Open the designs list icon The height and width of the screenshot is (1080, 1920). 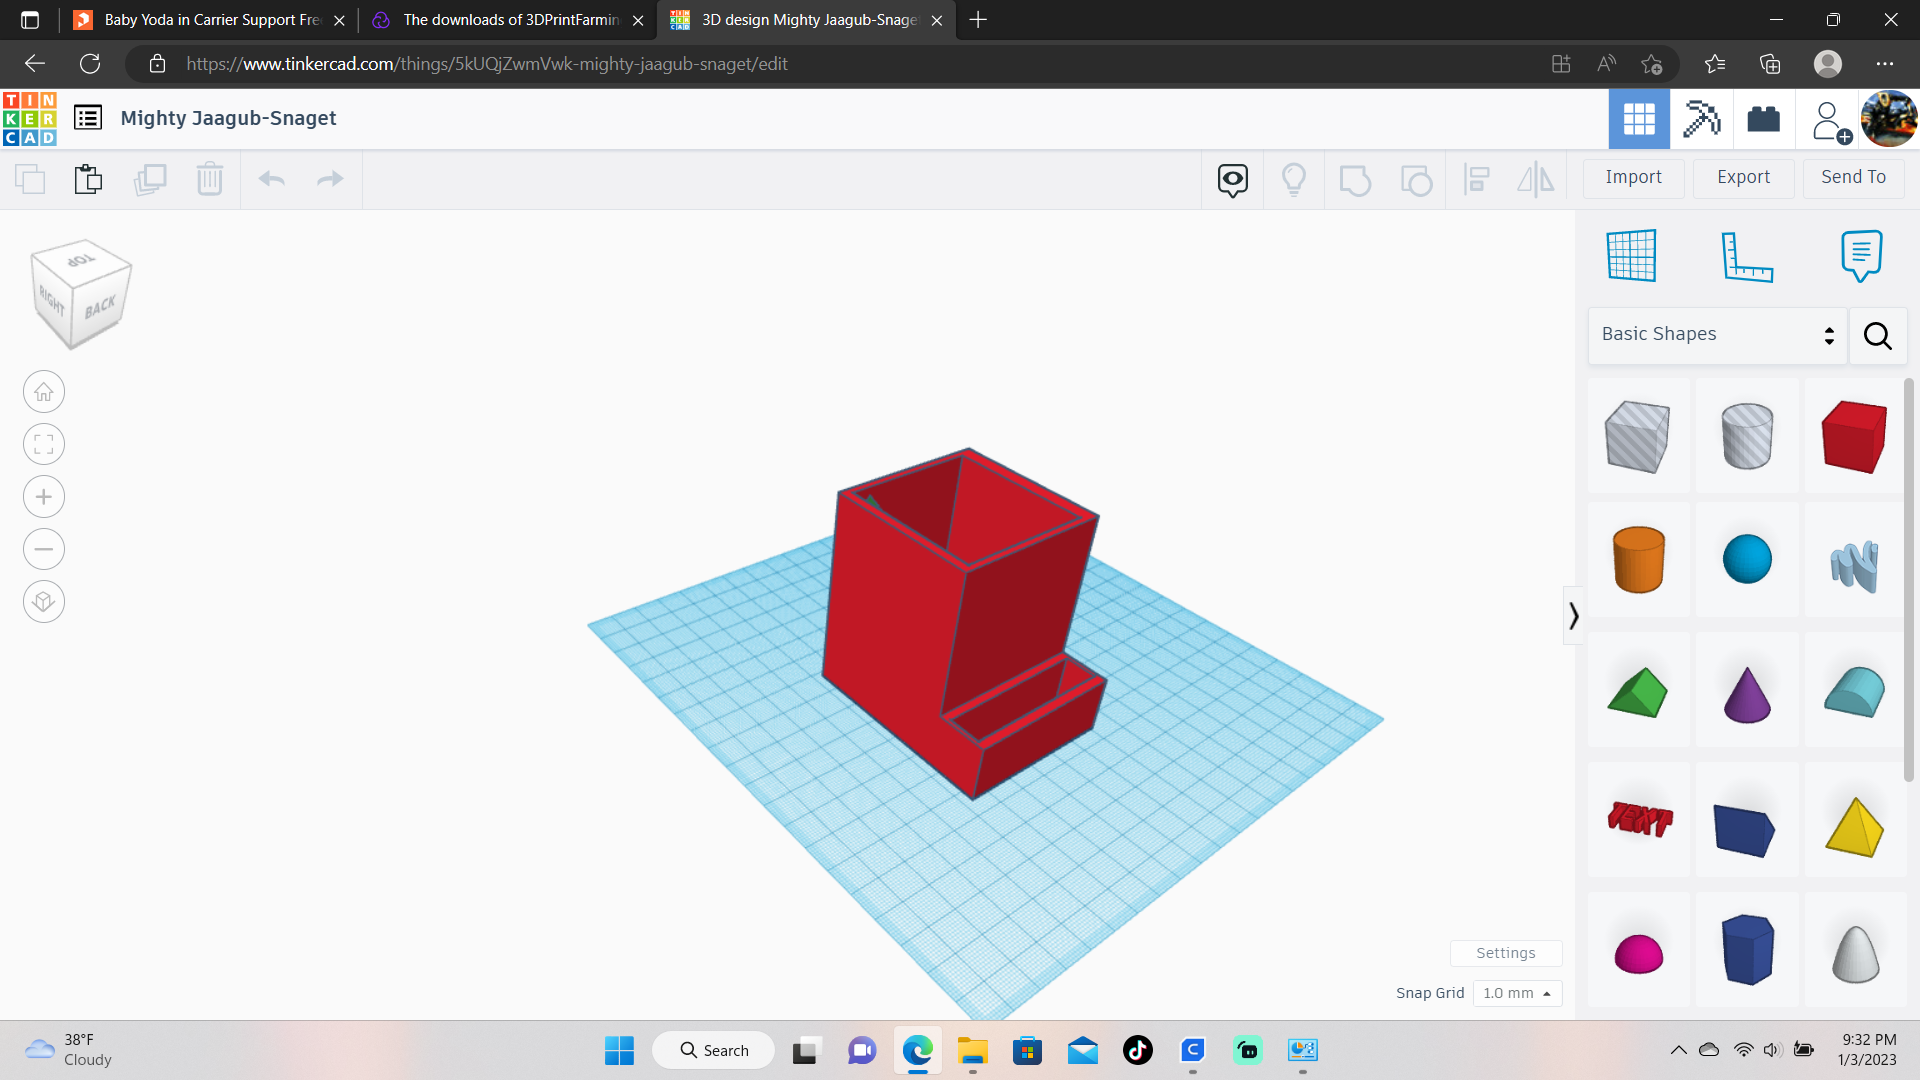coord(88,118)
